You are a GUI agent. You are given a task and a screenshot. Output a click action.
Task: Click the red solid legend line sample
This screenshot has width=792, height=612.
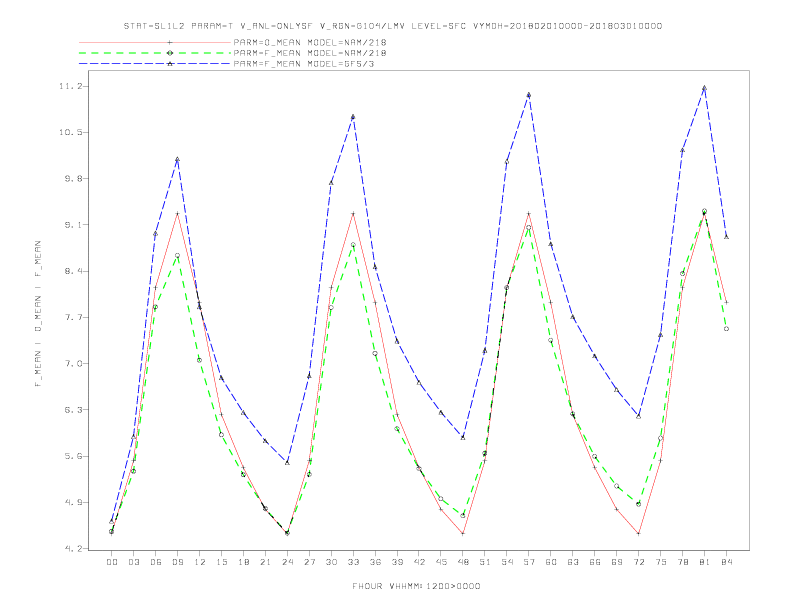coord(155,42)
